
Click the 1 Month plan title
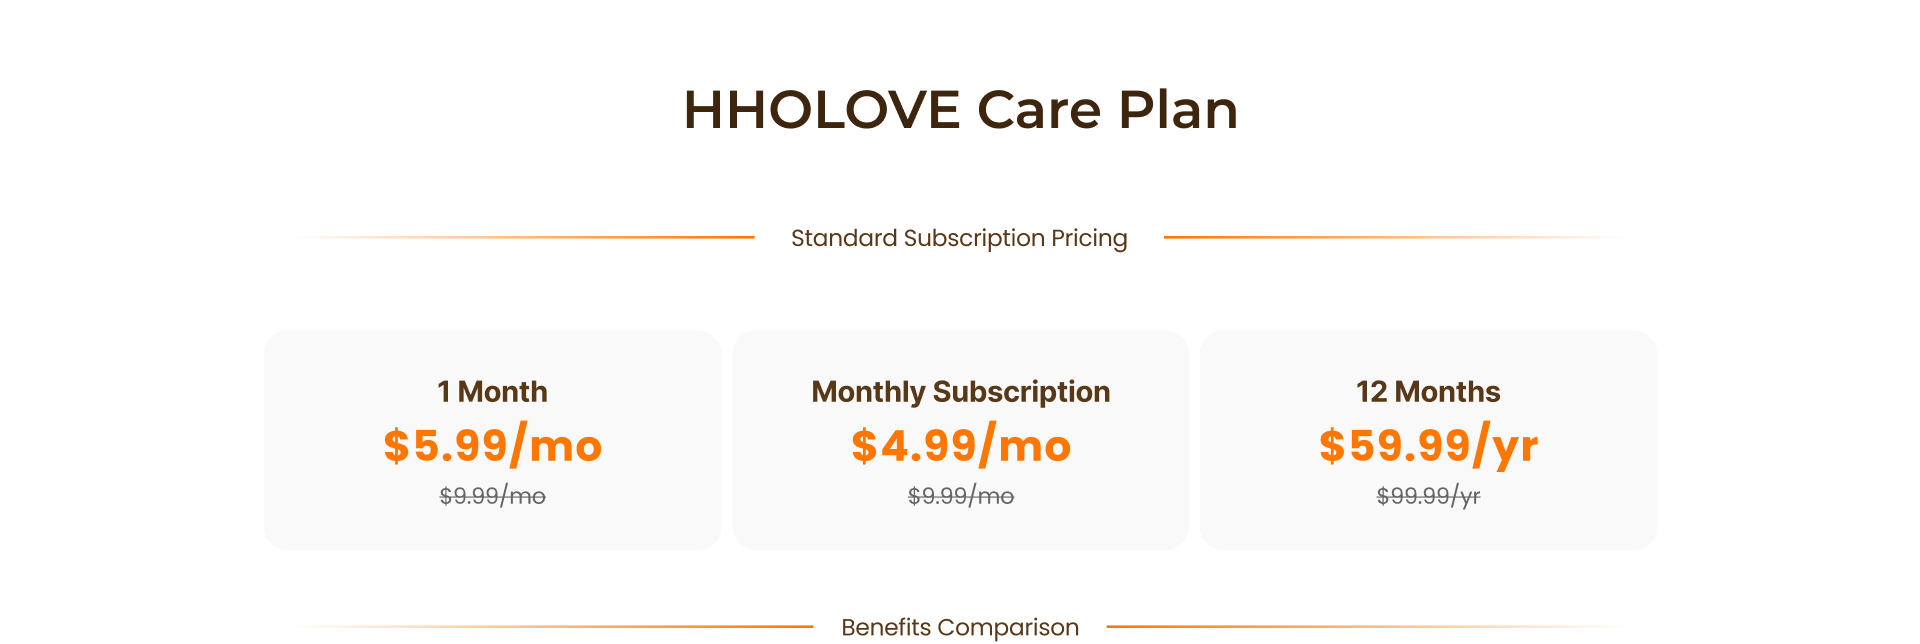tap(492, 391)
